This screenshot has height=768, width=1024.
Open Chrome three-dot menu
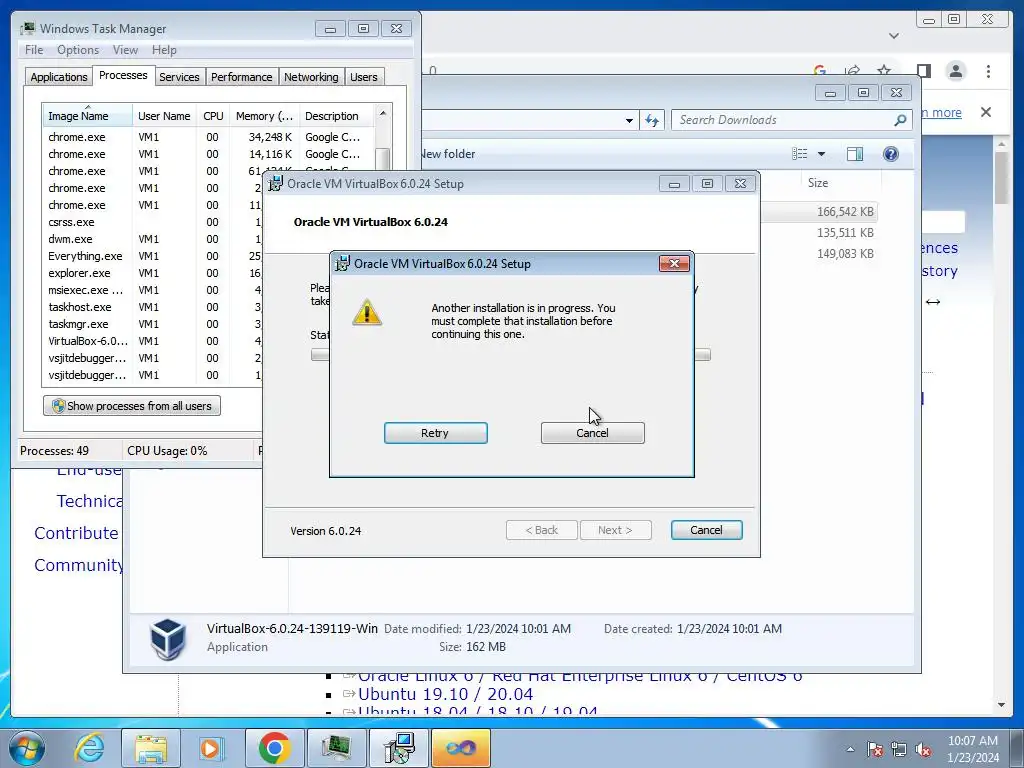click(989, 71)
